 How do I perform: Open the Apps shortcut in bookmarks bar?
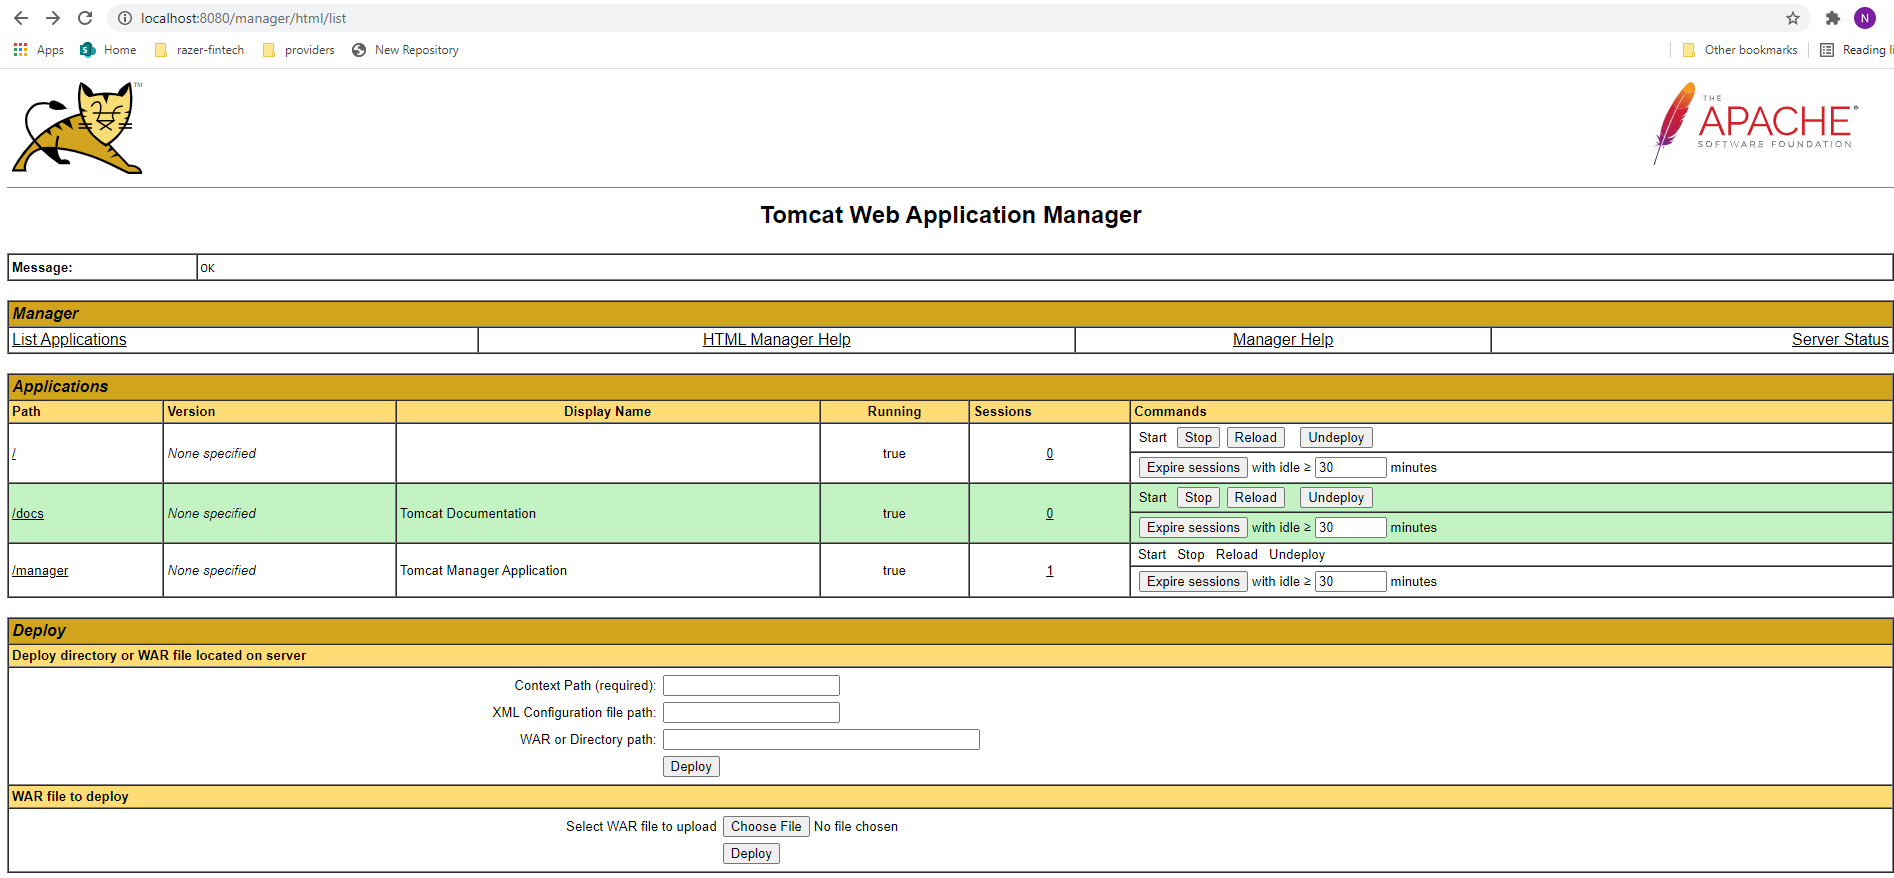tap(39, 50)
